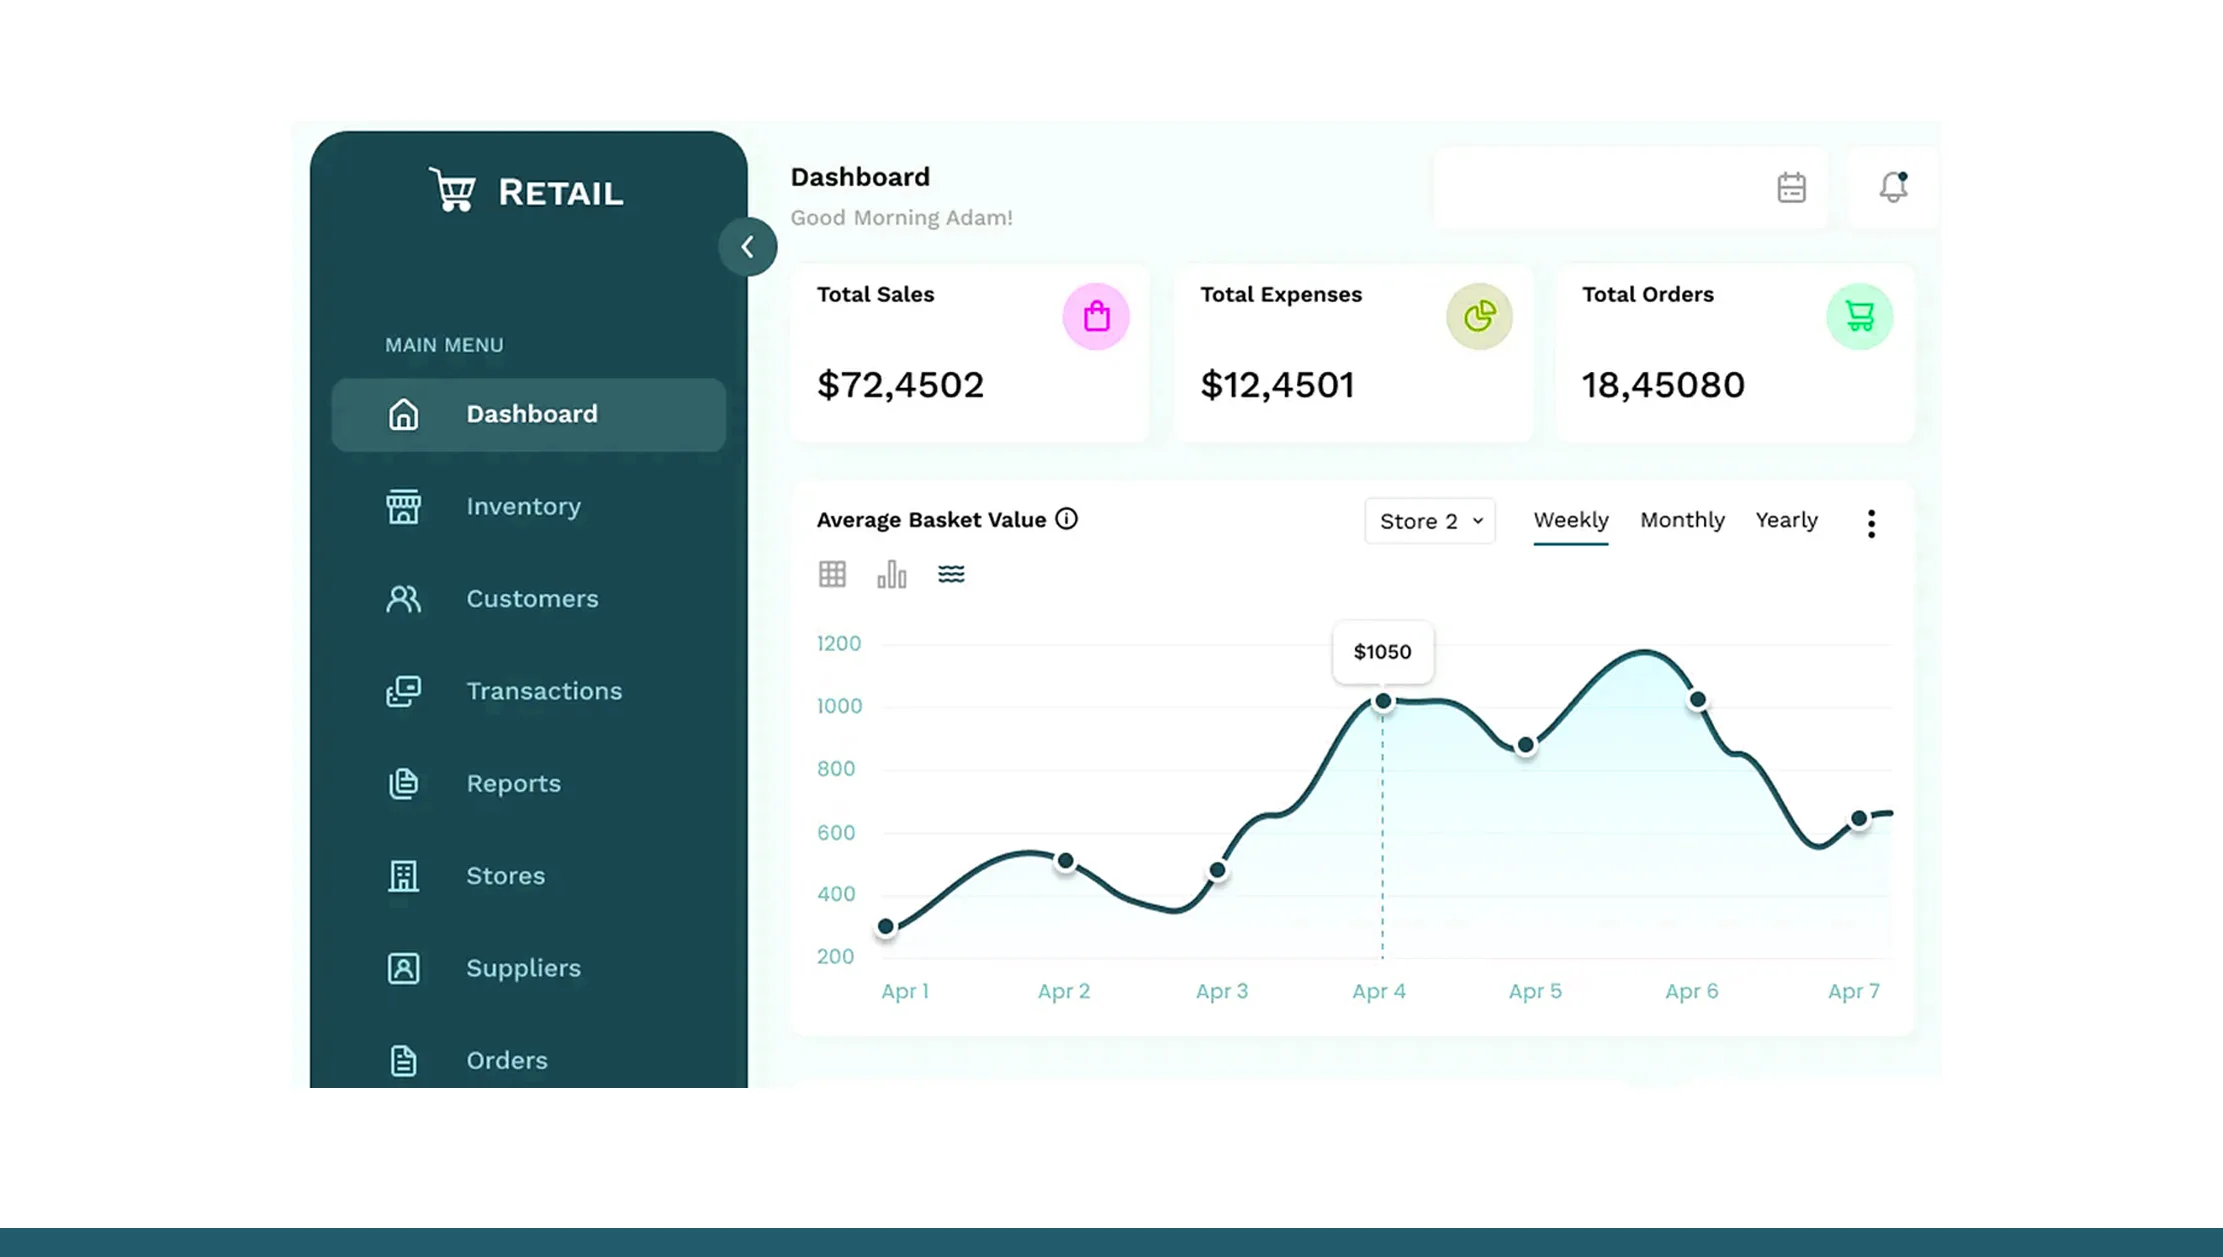Select the $1050 data point marker on the chart
2223x1257 pixels.
(x=1382, y=701)
